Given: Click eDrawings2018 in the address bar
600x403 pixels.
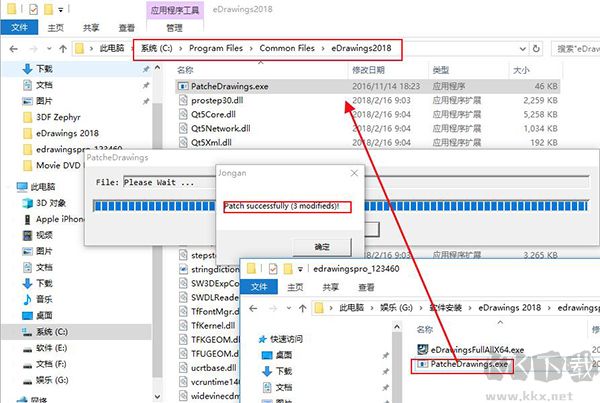Looking at the screenshot, I should (361, 48).
